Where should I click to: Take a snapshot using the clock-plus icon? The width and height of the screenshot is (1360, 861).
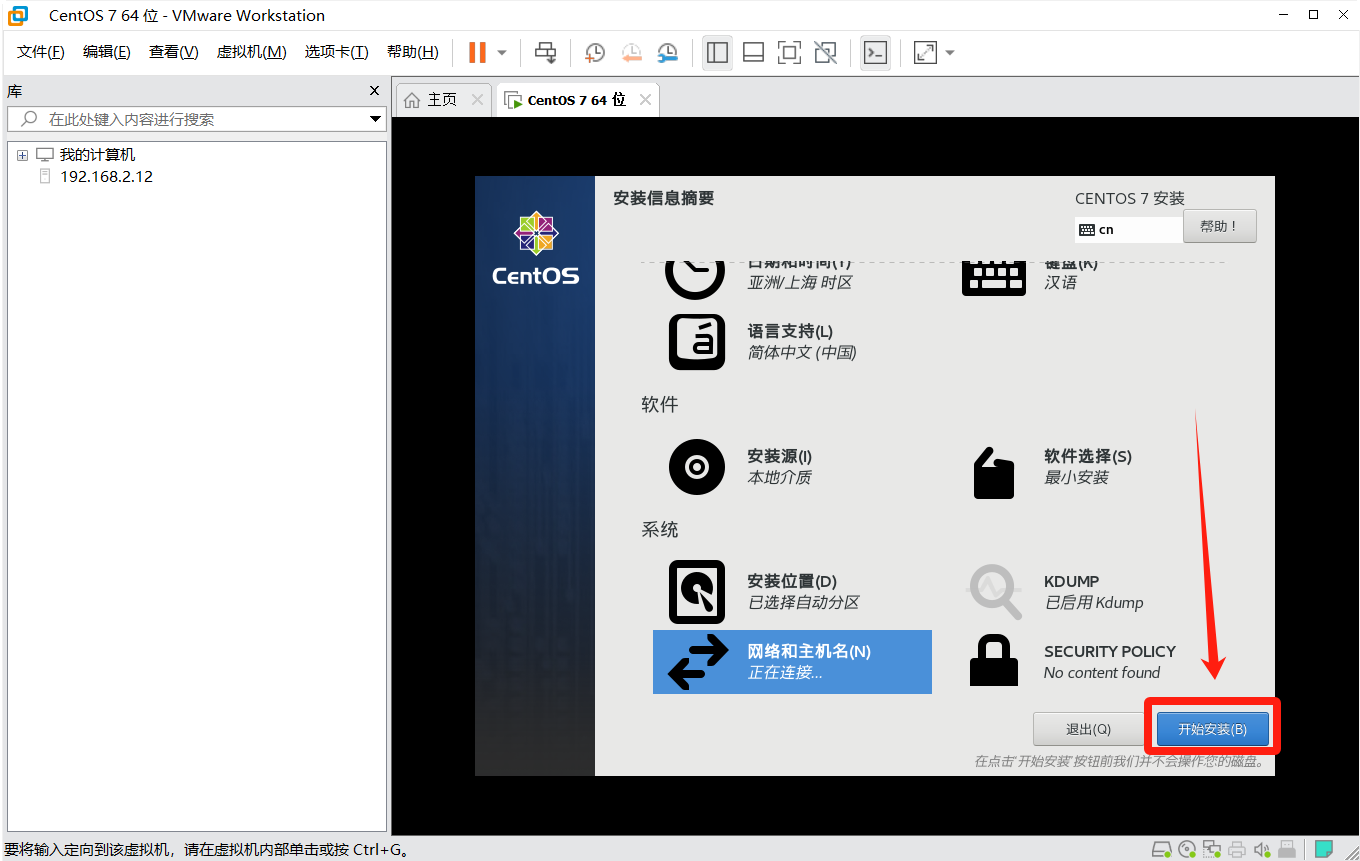[595, 52]
